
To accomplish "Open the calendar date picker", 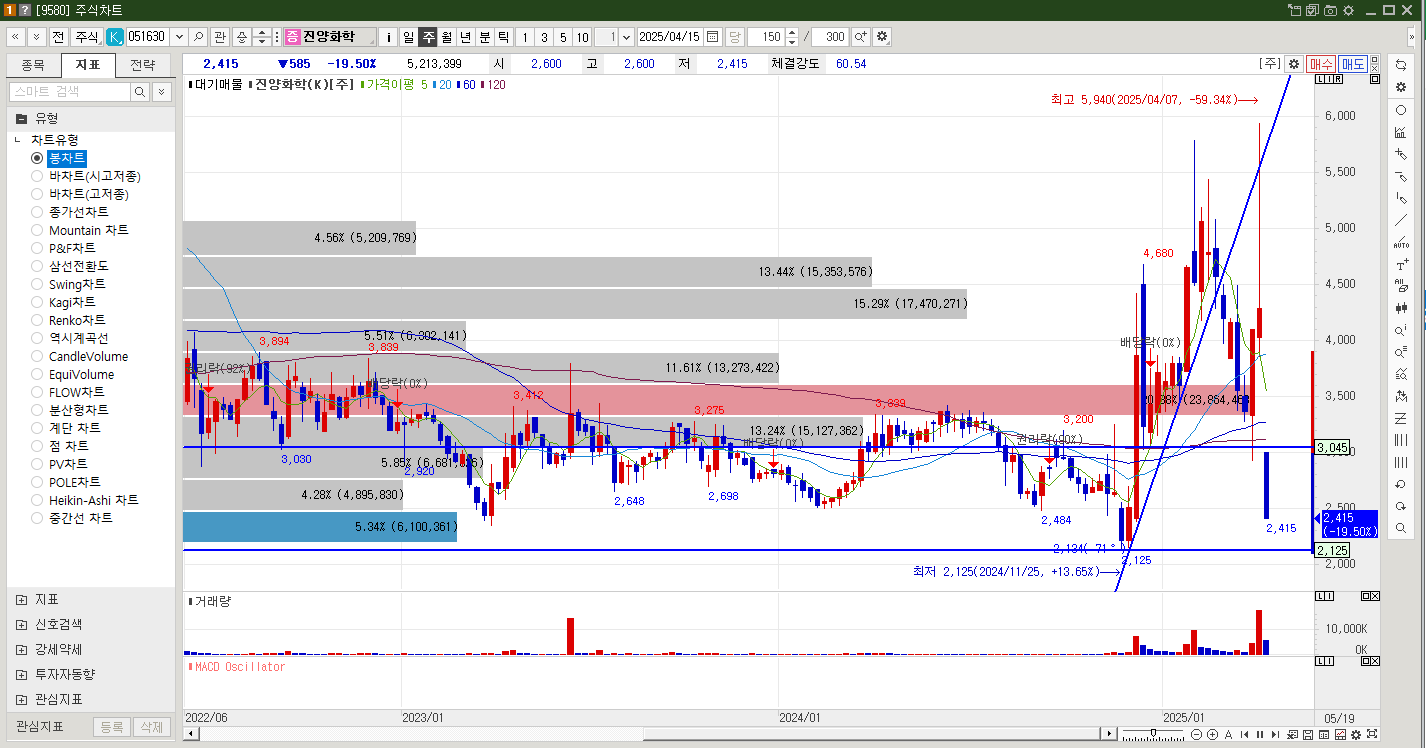I will pyautogui.click(x=712, y=37).
